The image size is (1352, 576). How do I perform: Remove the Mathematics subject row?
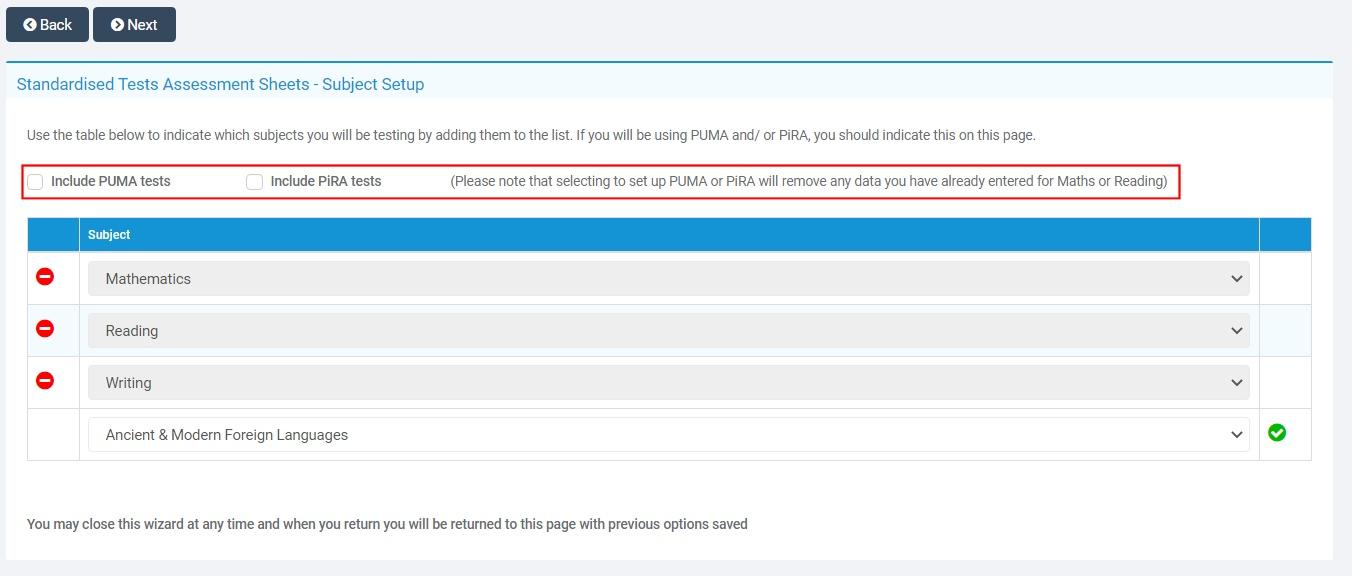(45, 277)
